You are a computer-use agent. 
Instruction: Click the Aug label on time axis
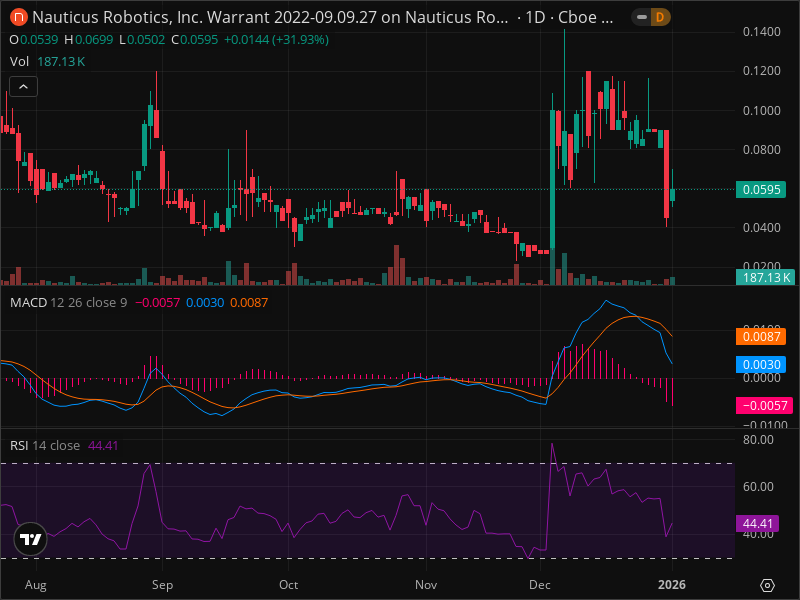[x=36, y=585]
